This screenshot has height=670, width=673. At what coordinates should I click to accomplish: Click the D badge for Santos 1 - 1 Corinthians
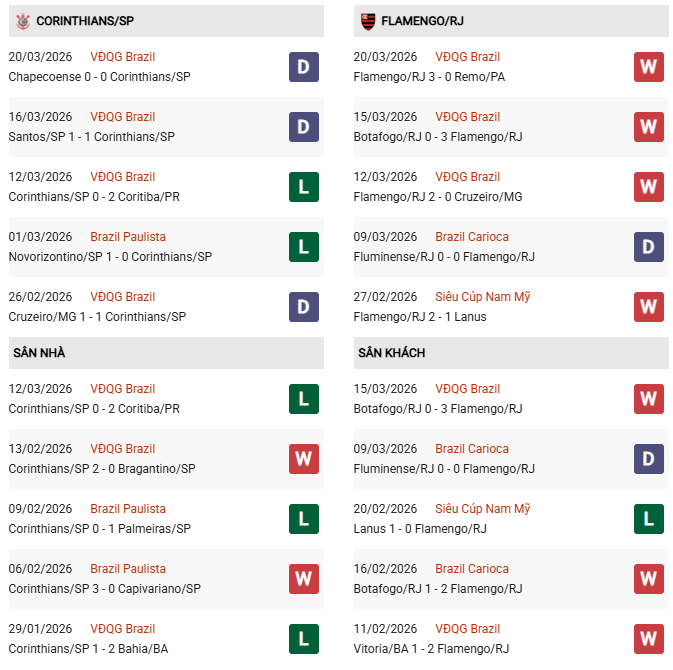(x=304, y=127)
